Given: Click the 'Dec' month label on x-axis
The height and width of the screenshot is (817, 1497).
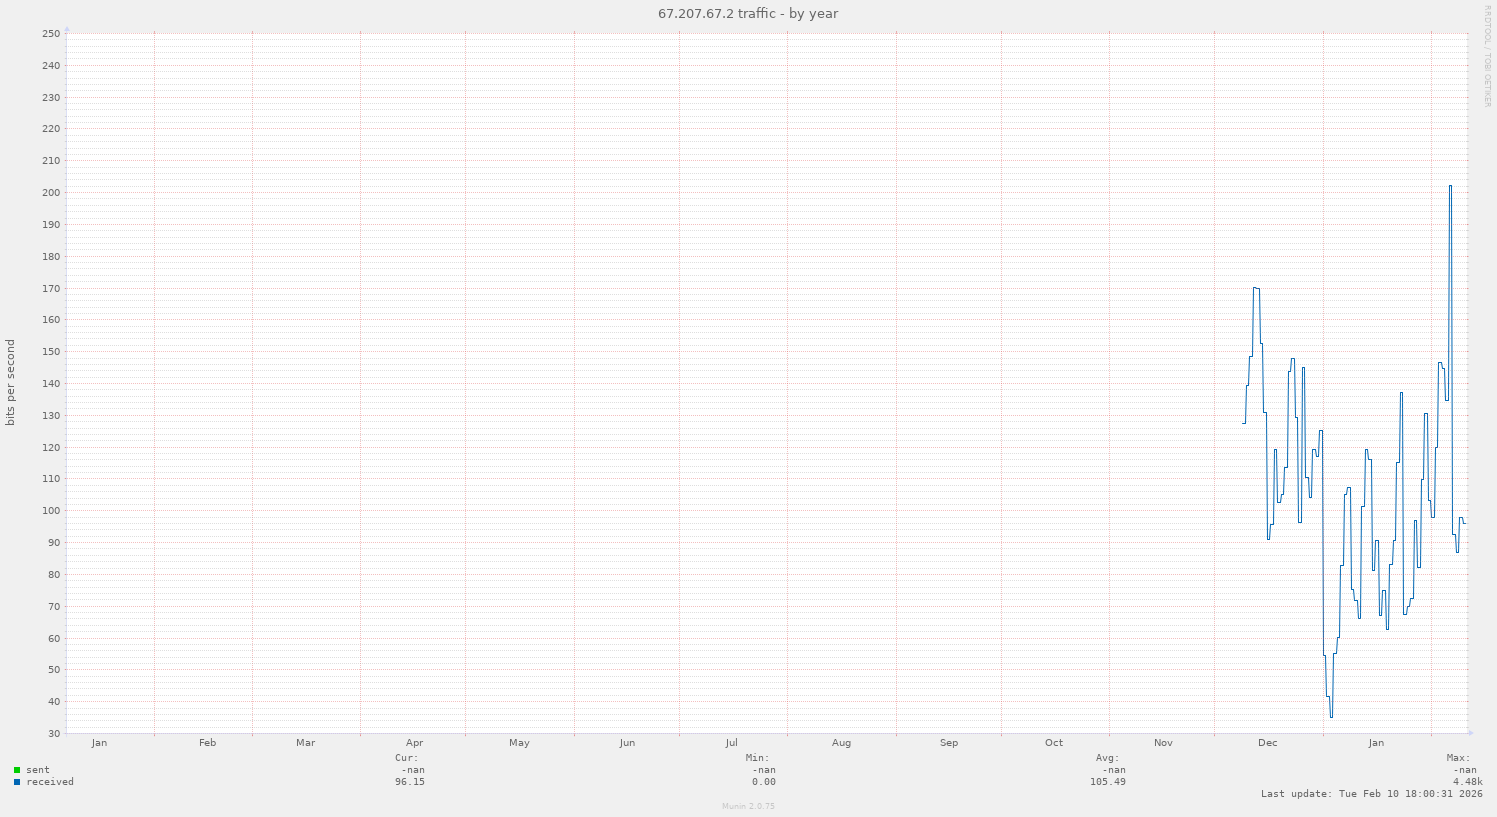Looking at the screenshot, I should point(1267,743).
